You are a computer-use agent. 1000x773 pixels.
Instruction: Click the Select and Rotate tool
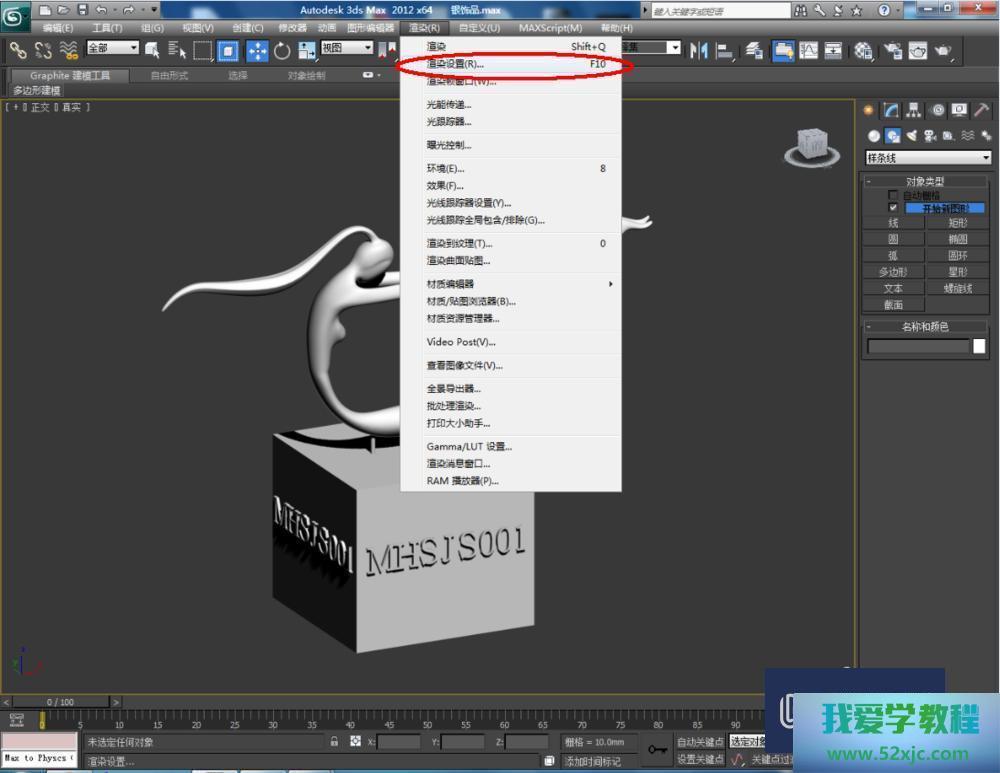pyautogui.click(x=282, y=50)
